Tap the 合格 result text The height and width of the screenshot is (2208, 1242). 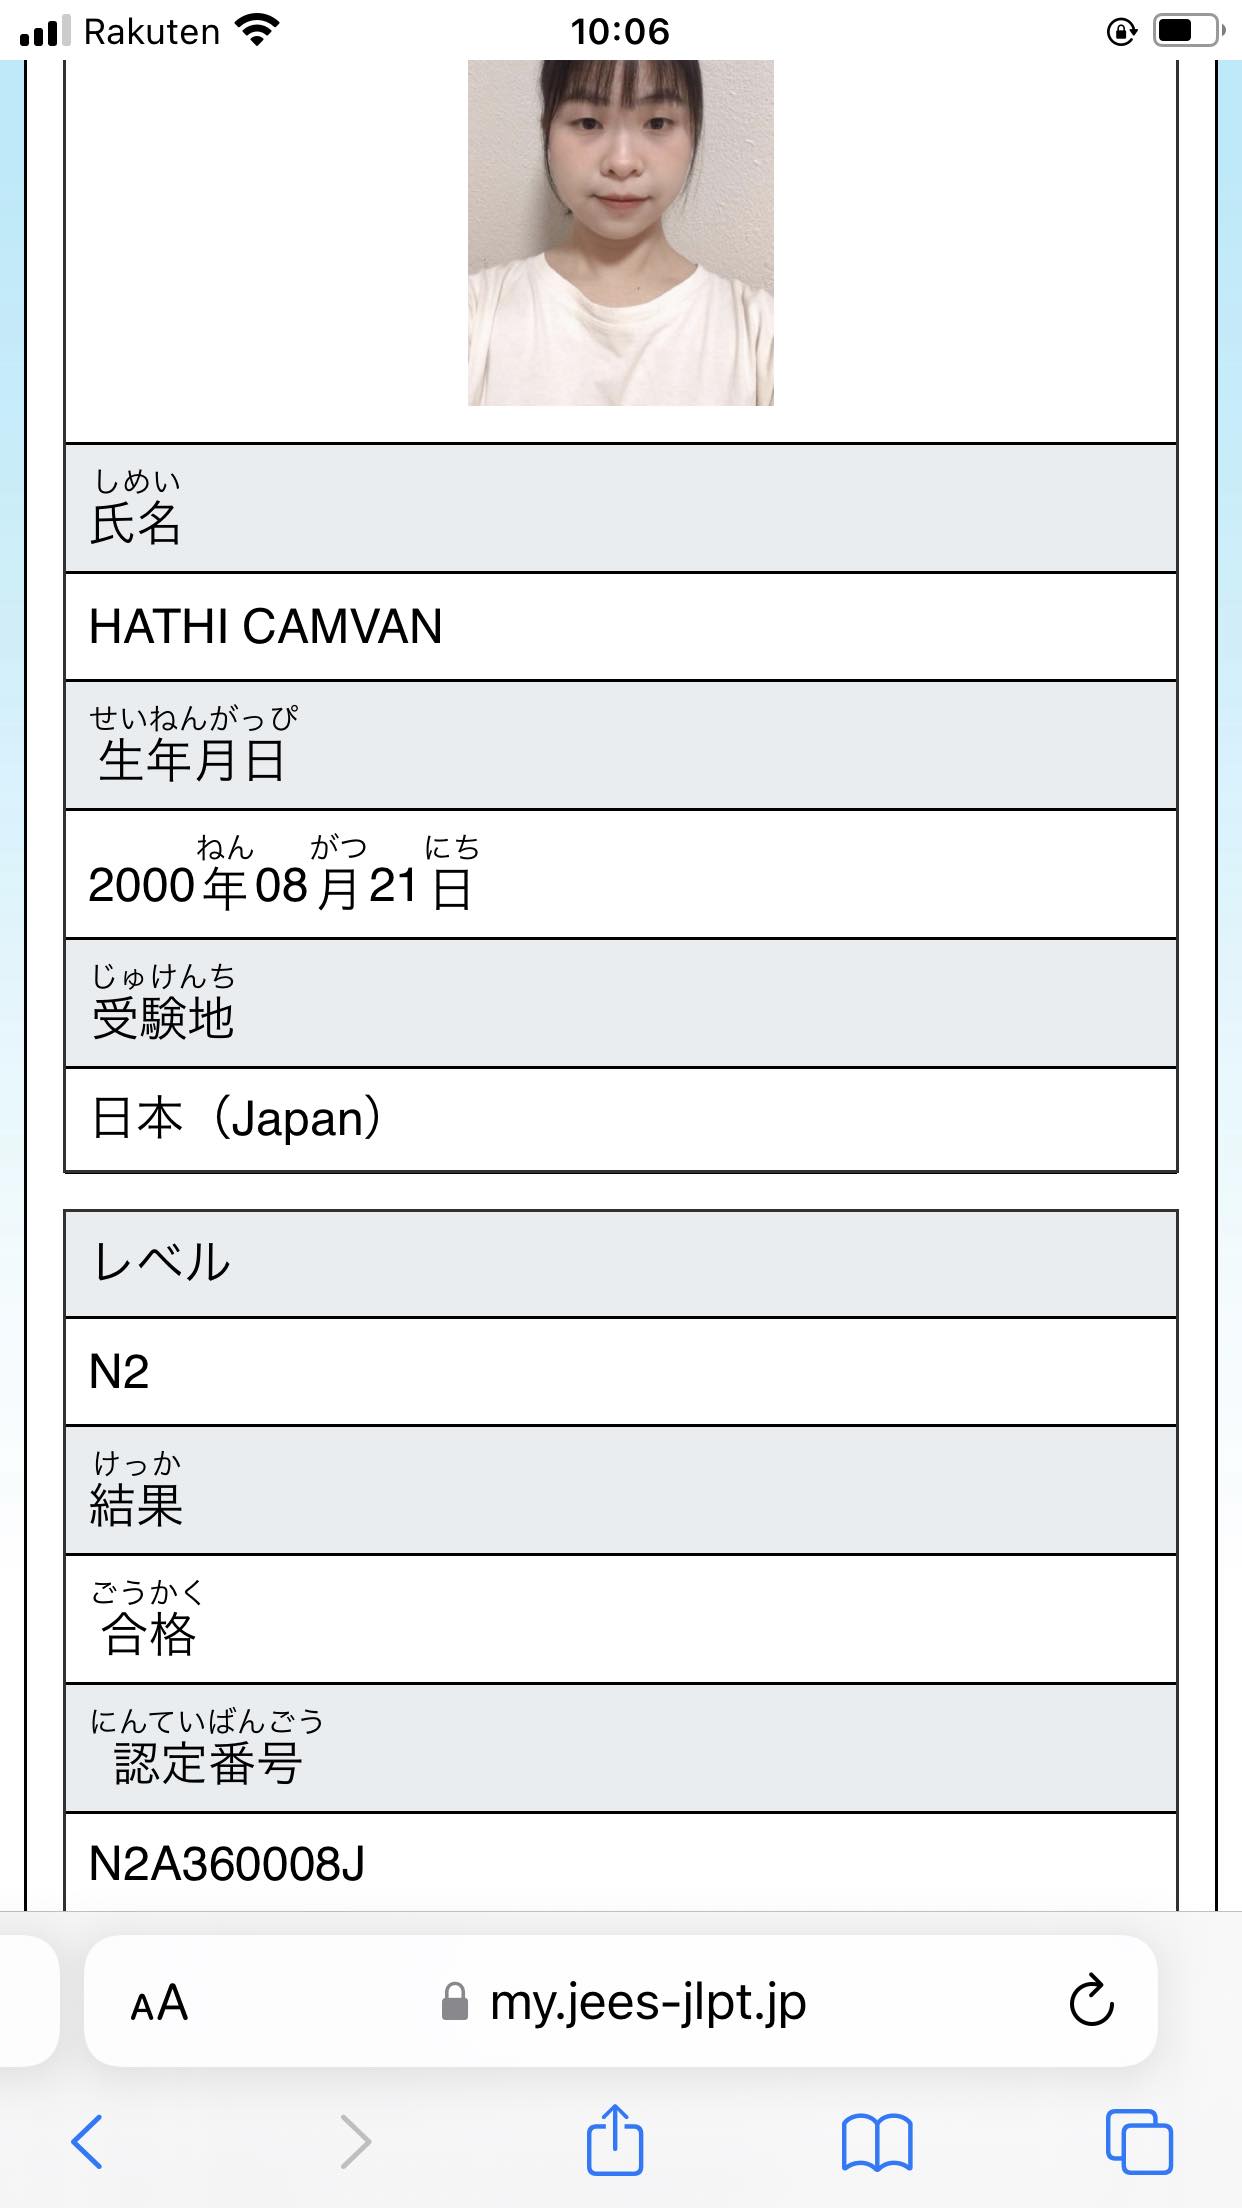(148, 1634)
